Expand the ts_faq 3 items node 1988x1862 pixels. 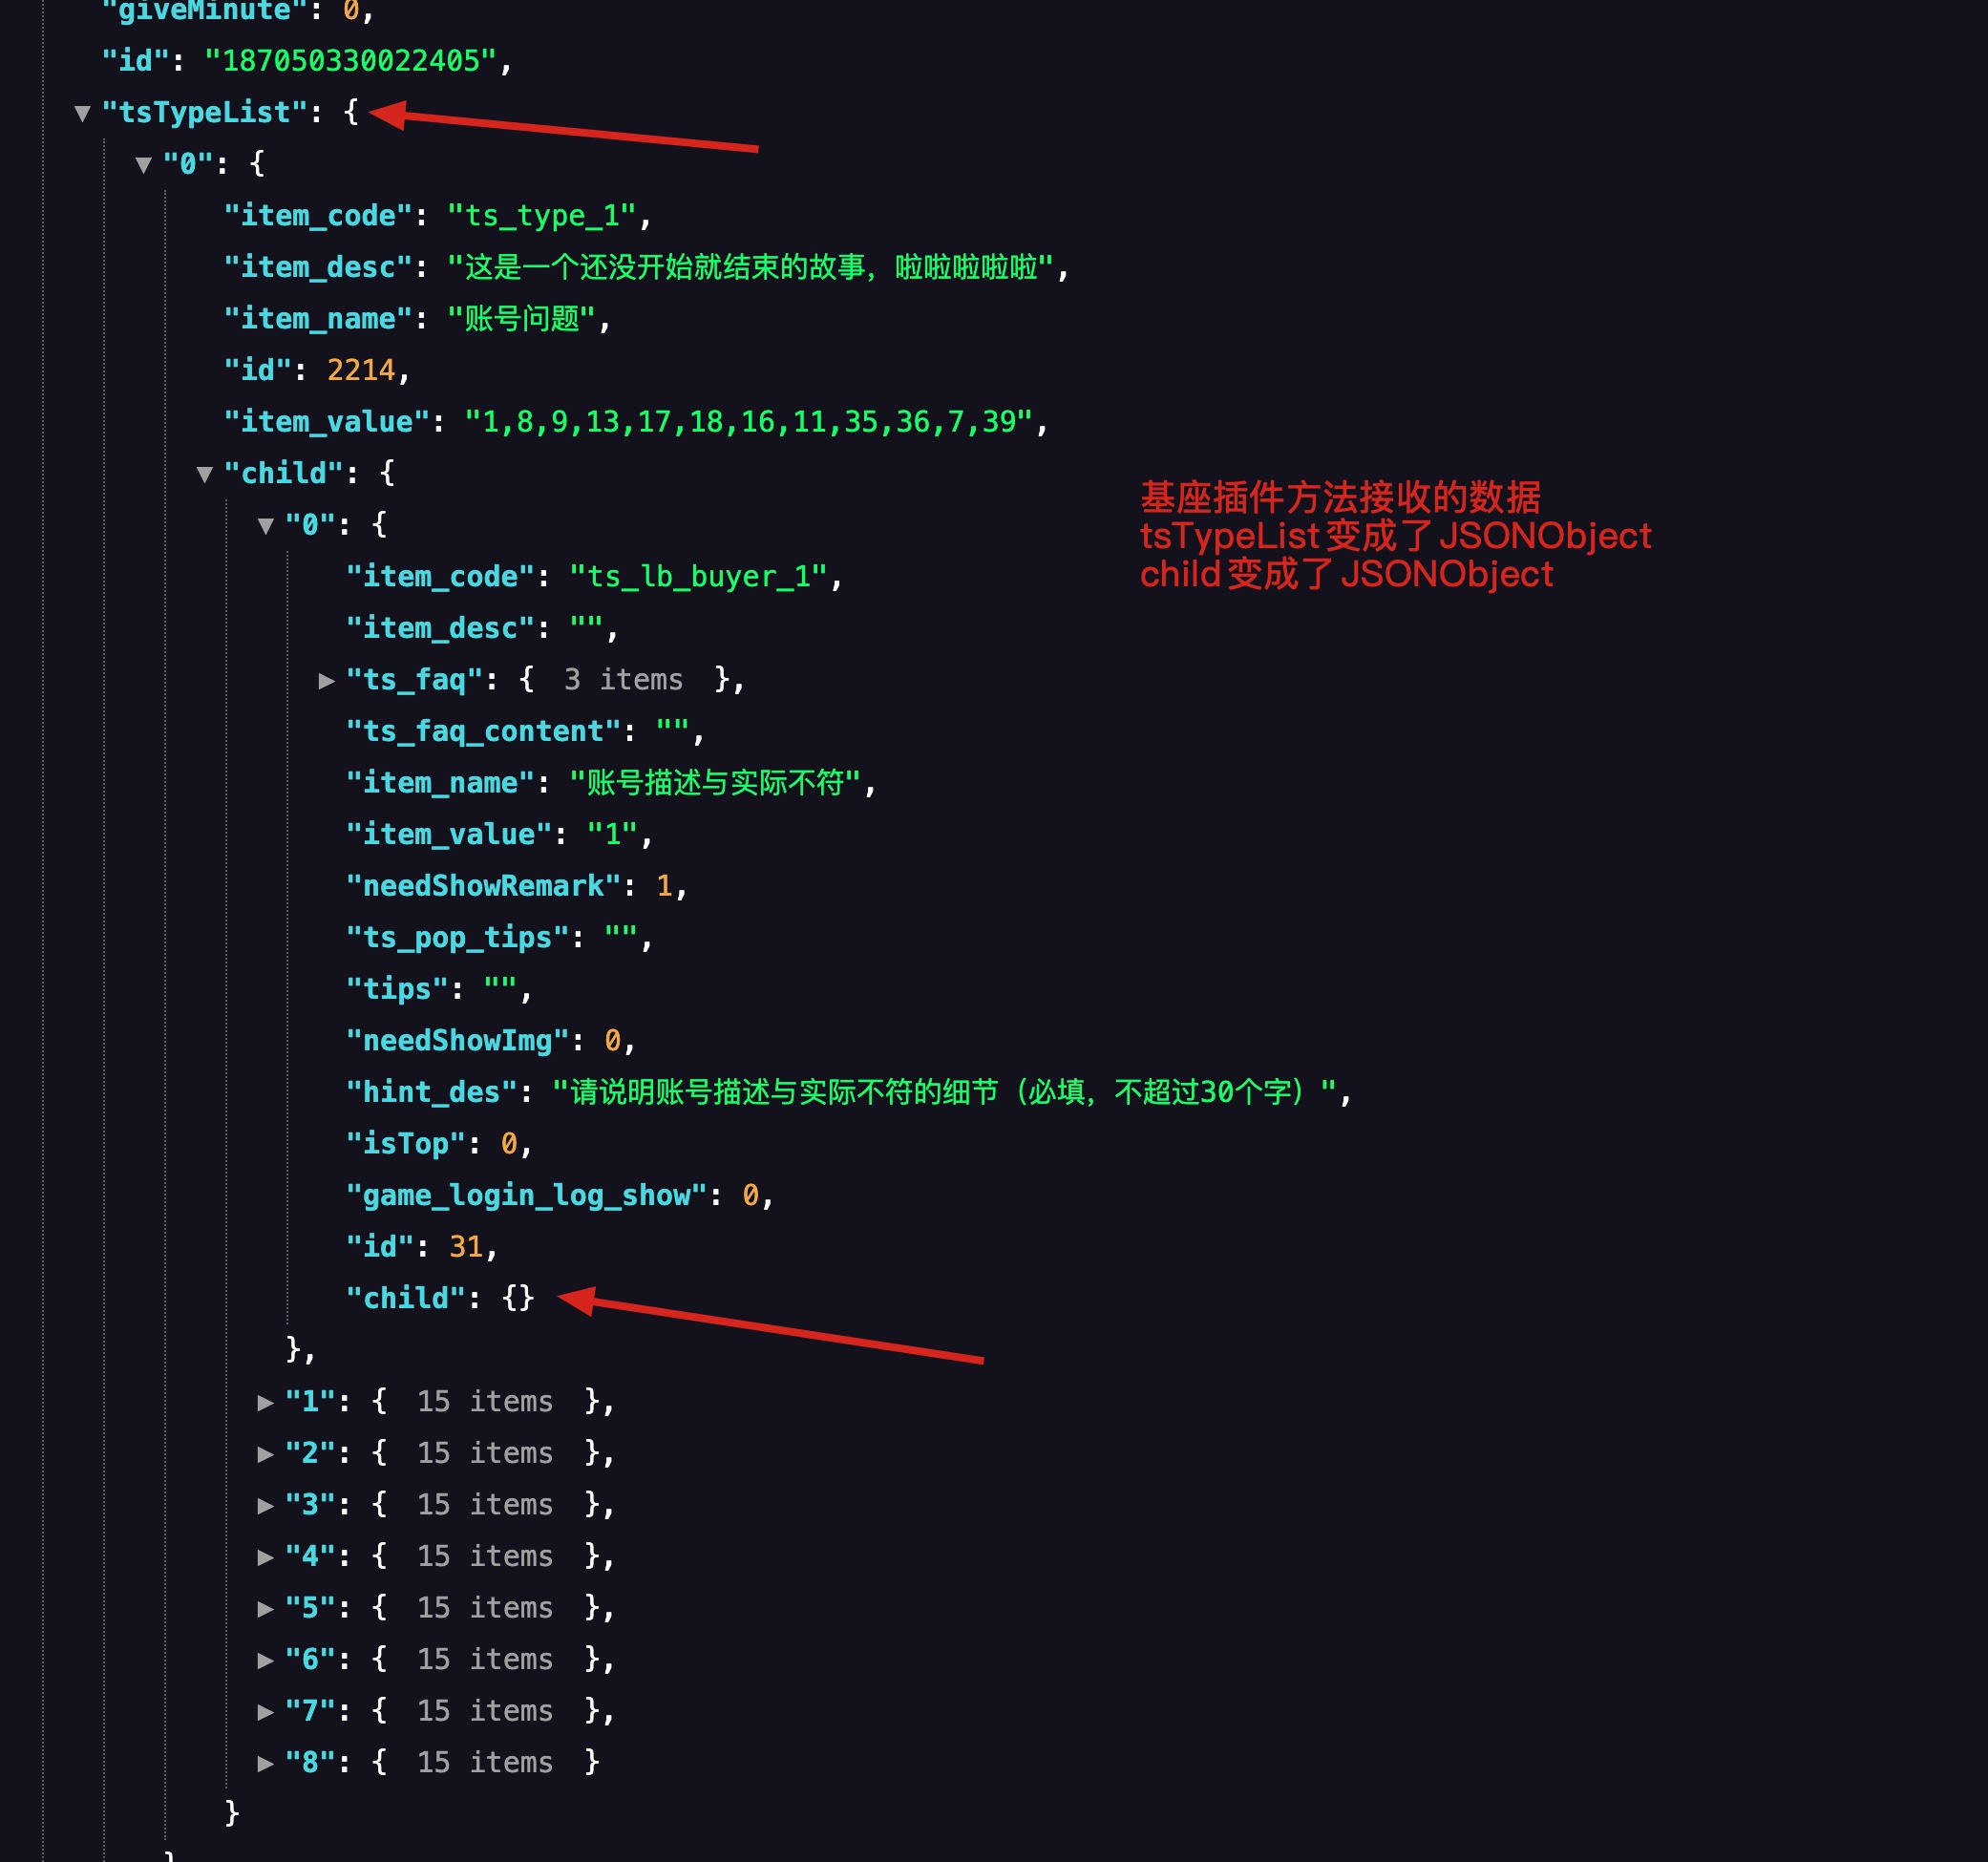coord(326,681)
